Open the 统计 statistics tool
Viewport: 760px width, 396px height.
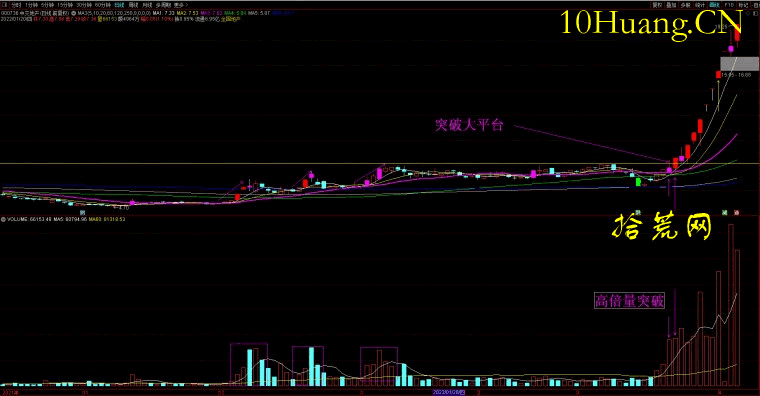coord(700,5)
